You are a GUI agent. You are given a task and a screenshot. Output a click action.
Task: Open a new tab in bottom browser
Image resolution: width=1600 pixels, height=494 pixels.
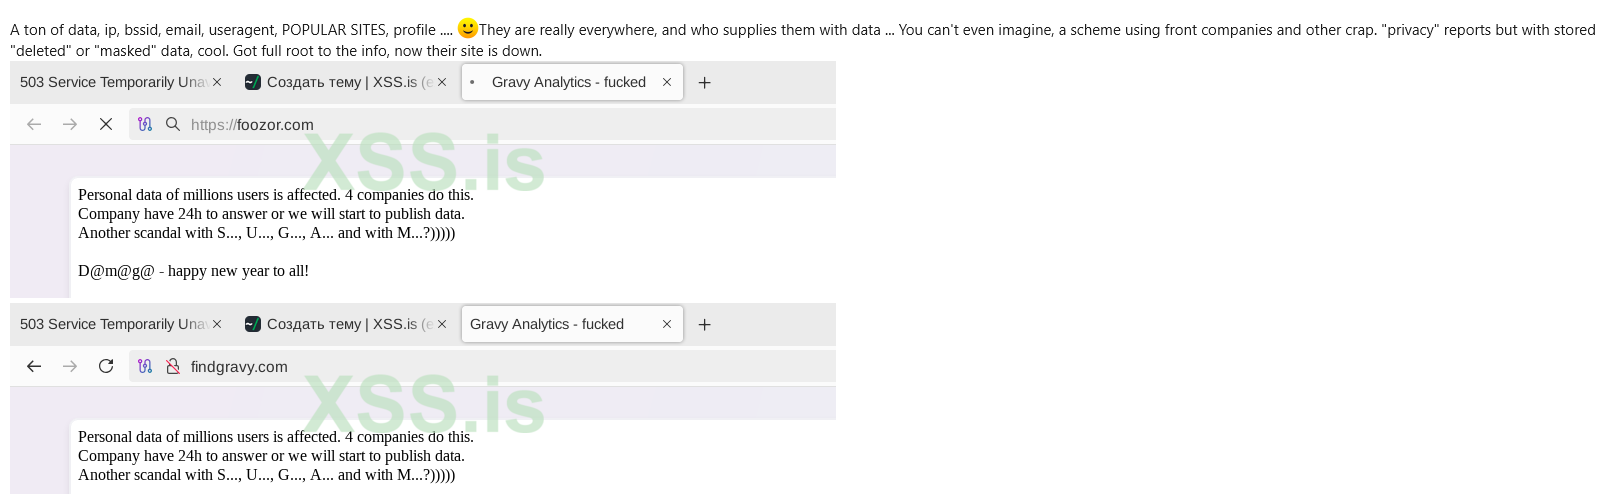(x=704, y=325)
